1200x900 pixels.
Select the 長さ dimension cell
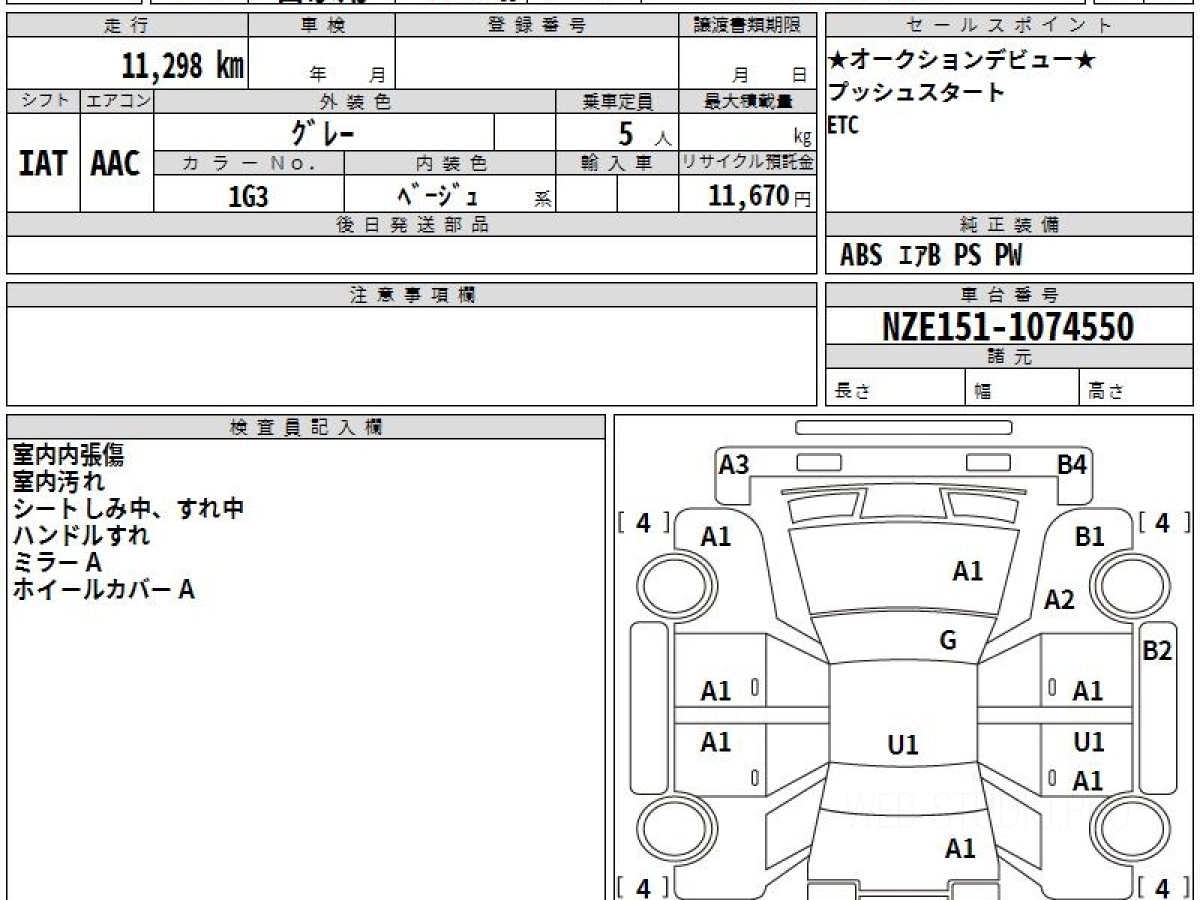pos(895,388)
